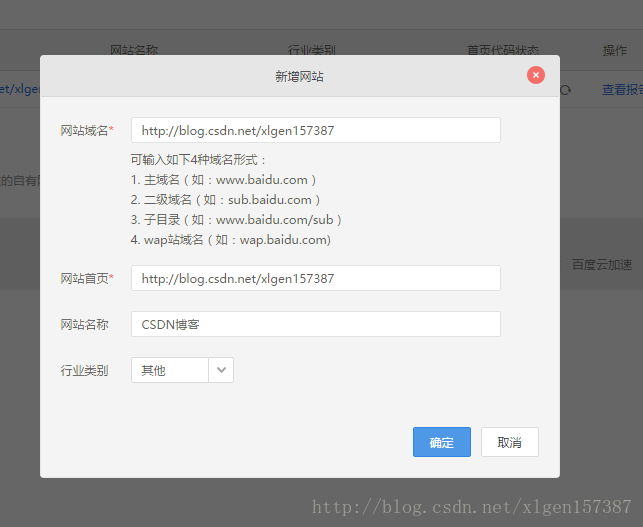Click the refresh icon beside 查看报告
This screenshot has width=643, height=527.
566,90
